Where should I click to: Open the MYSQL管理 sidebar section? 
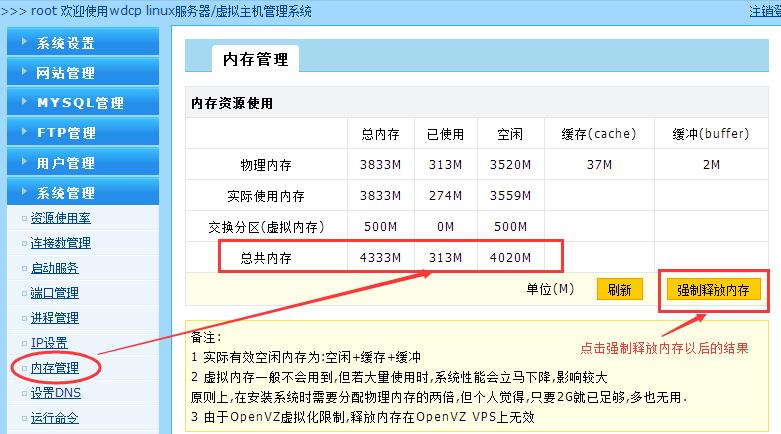[x=80, y=103]
